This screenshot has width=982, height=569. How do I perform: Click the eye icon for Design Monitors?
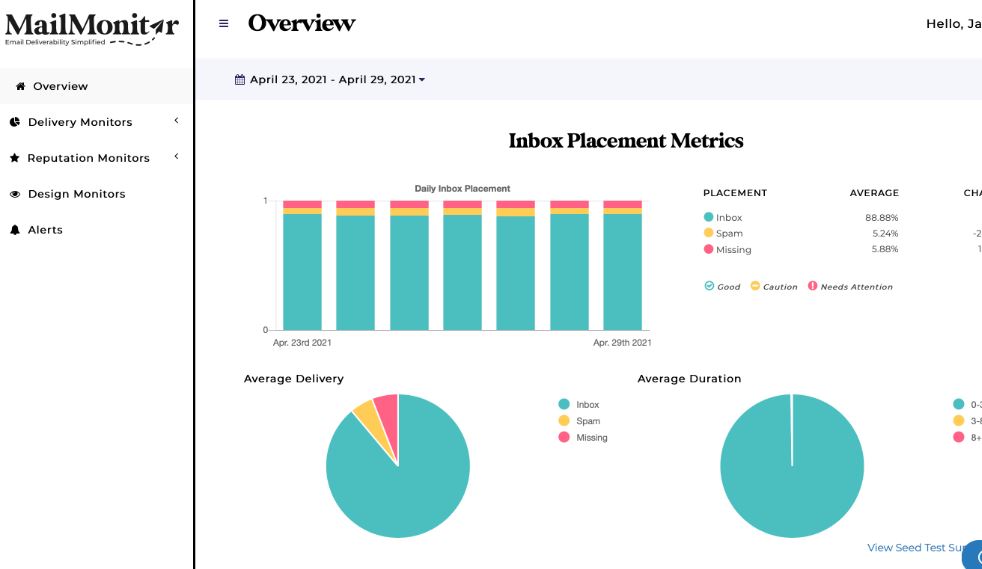pos(15,194)
